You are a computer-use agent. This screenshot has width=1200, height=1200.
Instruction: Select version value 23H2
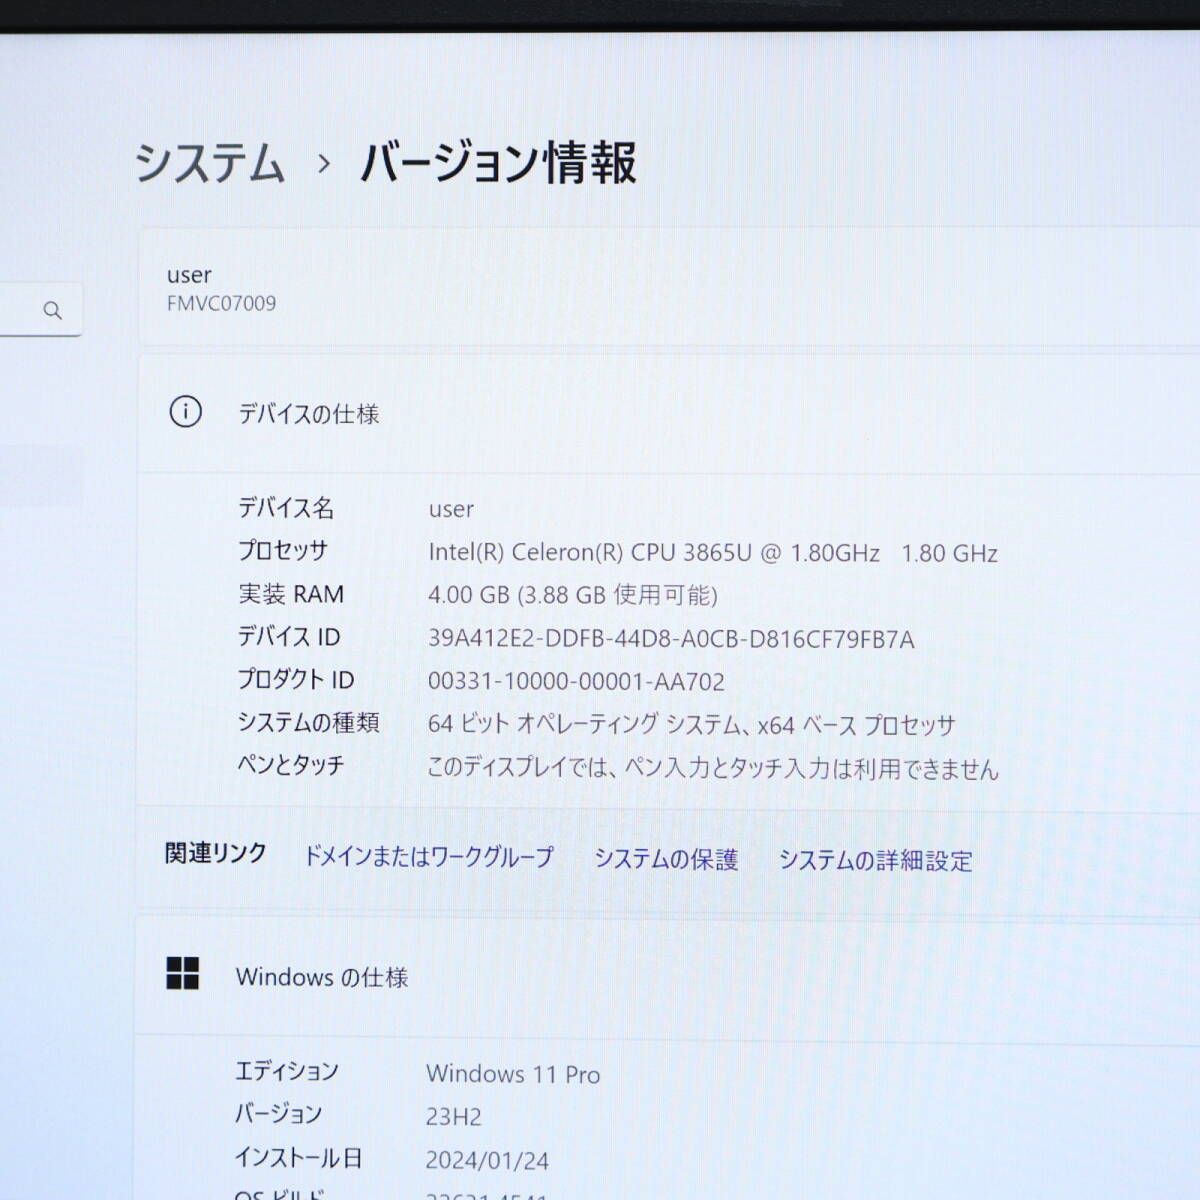[x=453, y=1117]
